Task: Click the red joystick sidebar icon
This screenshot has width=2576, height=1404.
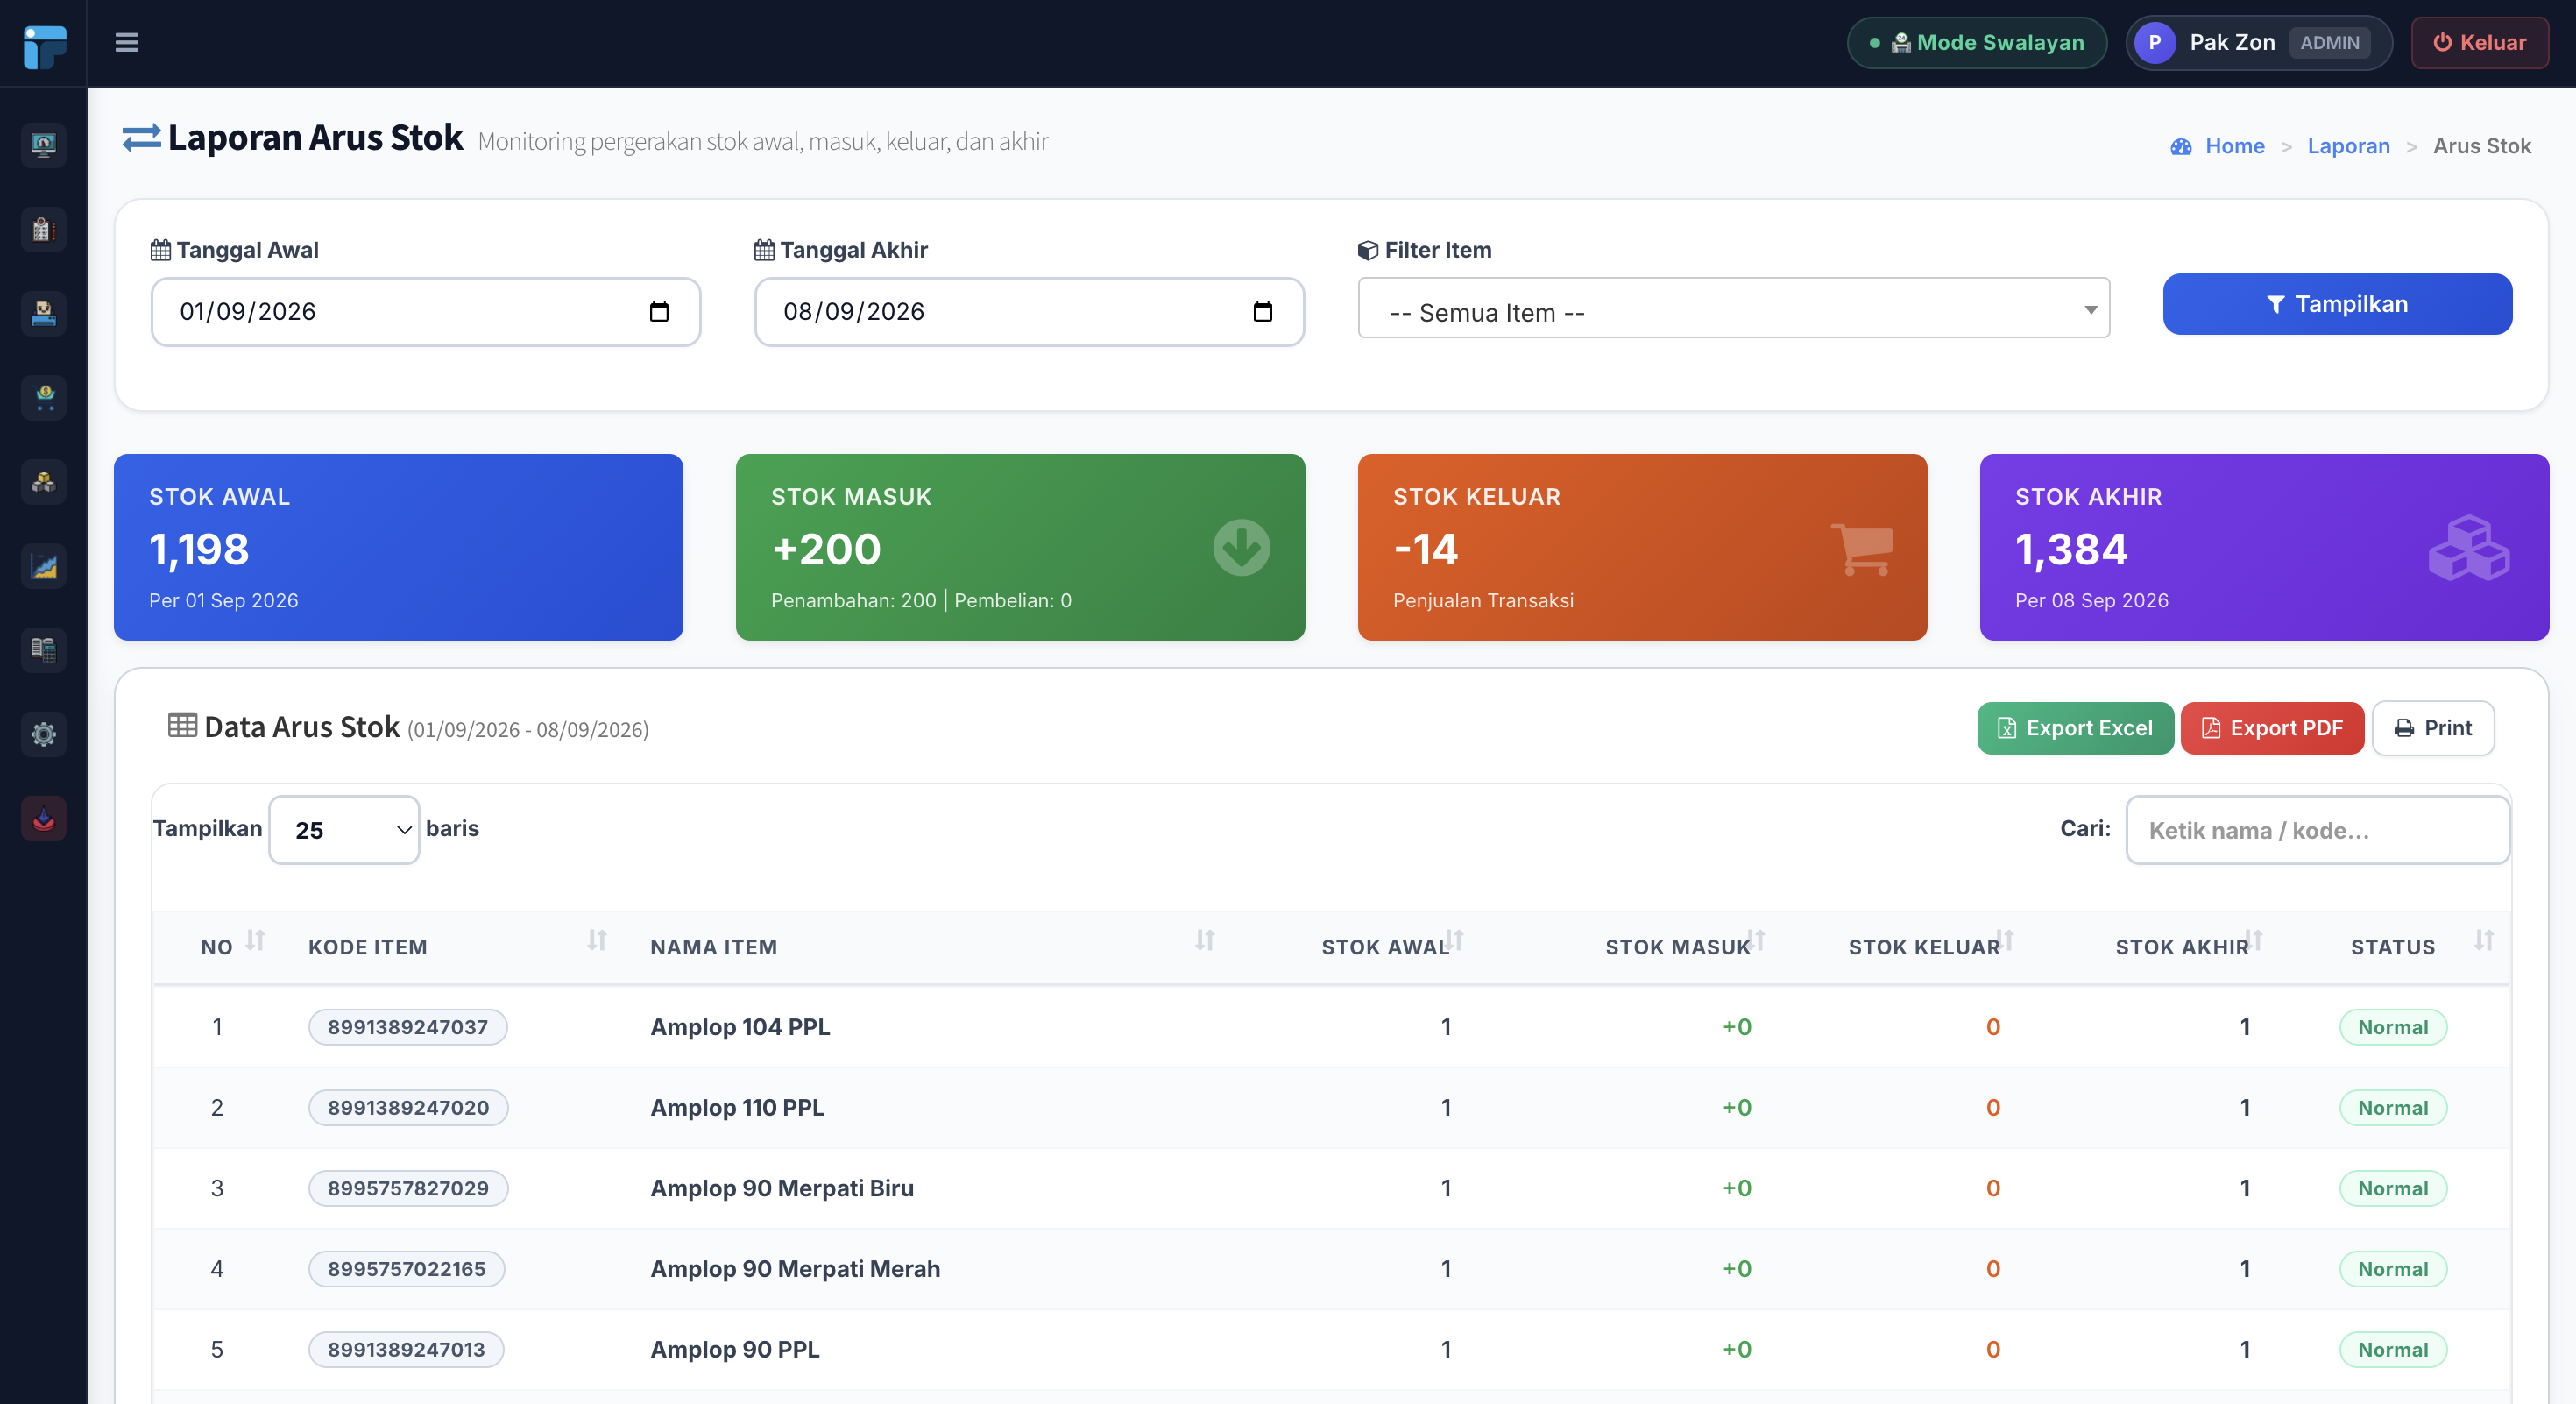Action: pos(43,818)
